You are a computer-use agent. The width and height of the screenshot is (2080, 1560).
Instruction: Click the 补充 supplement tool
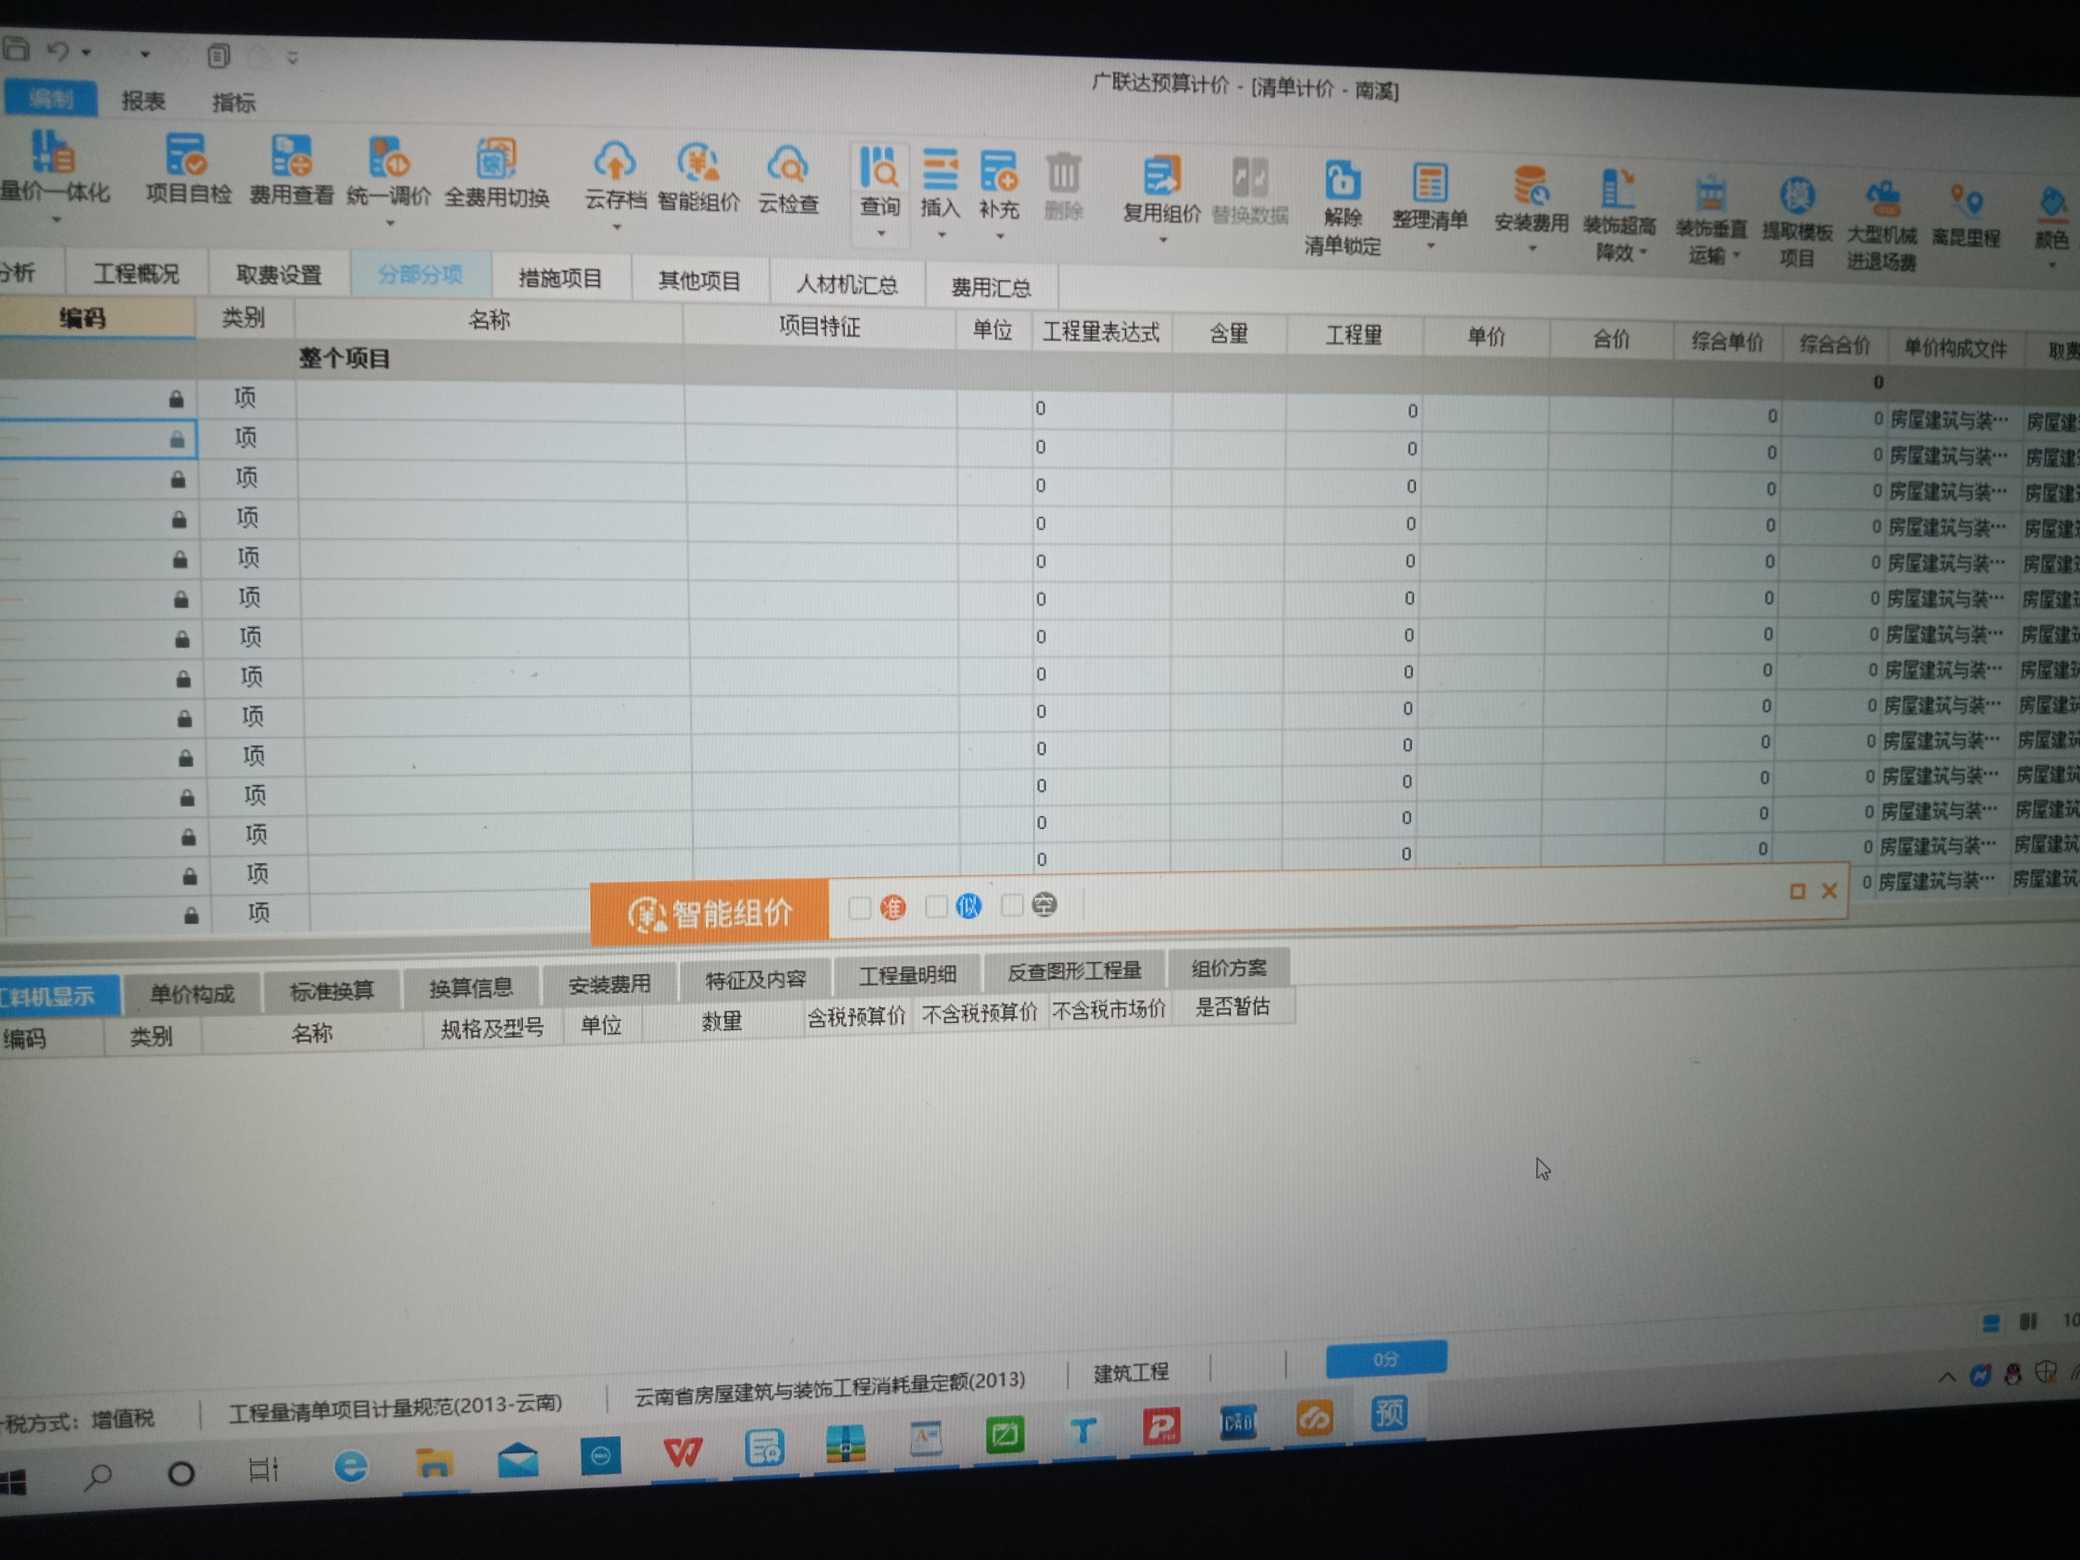[999, 185]
